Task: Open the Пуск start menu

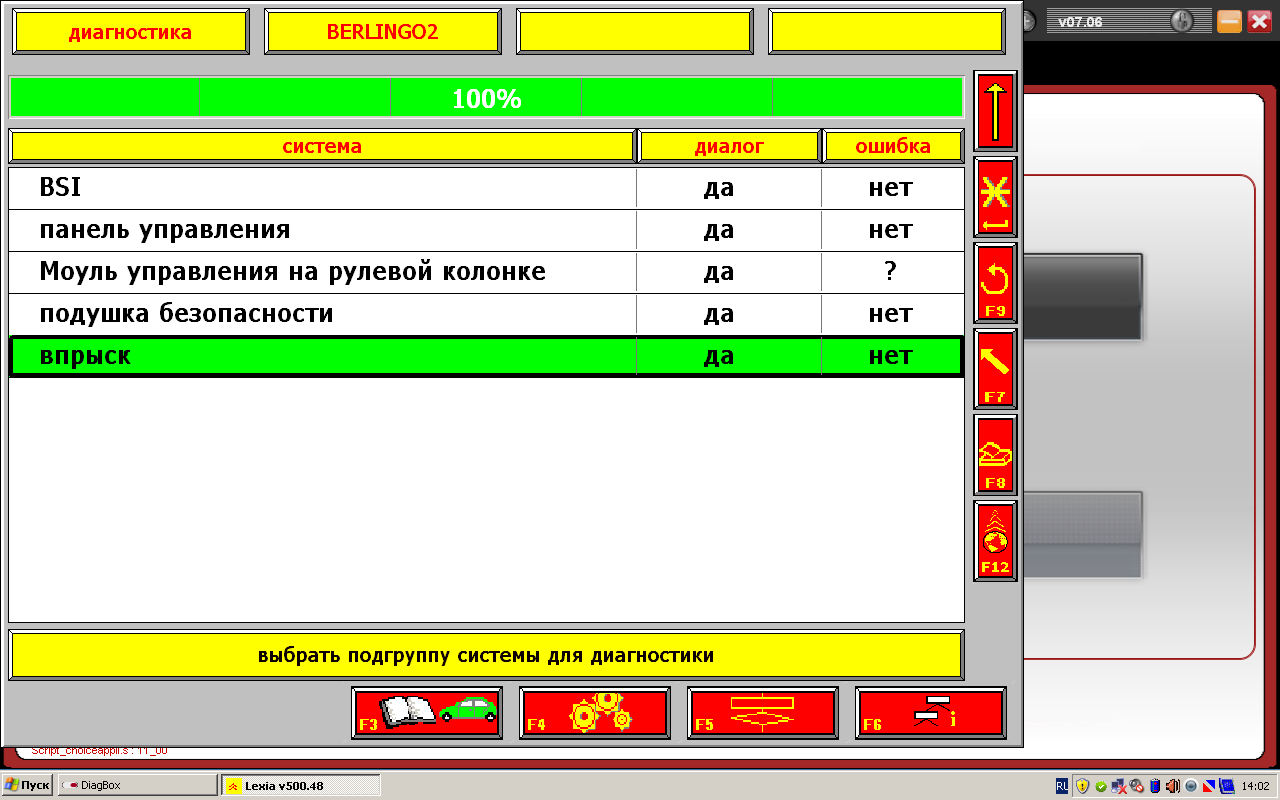Action: (28, 785)
